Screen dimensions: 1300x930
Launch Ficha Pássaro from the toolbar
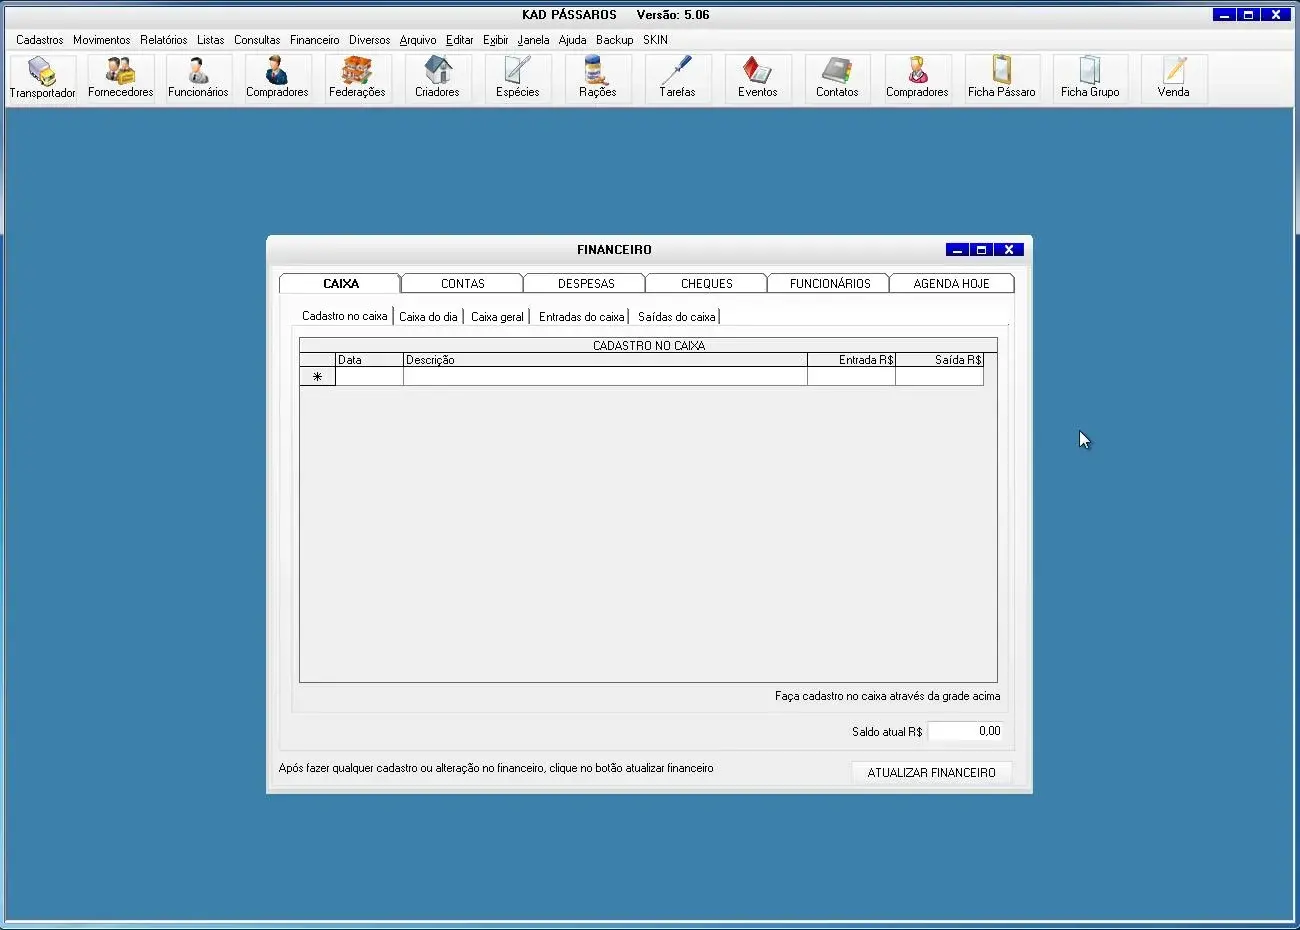pos(1001,78)
